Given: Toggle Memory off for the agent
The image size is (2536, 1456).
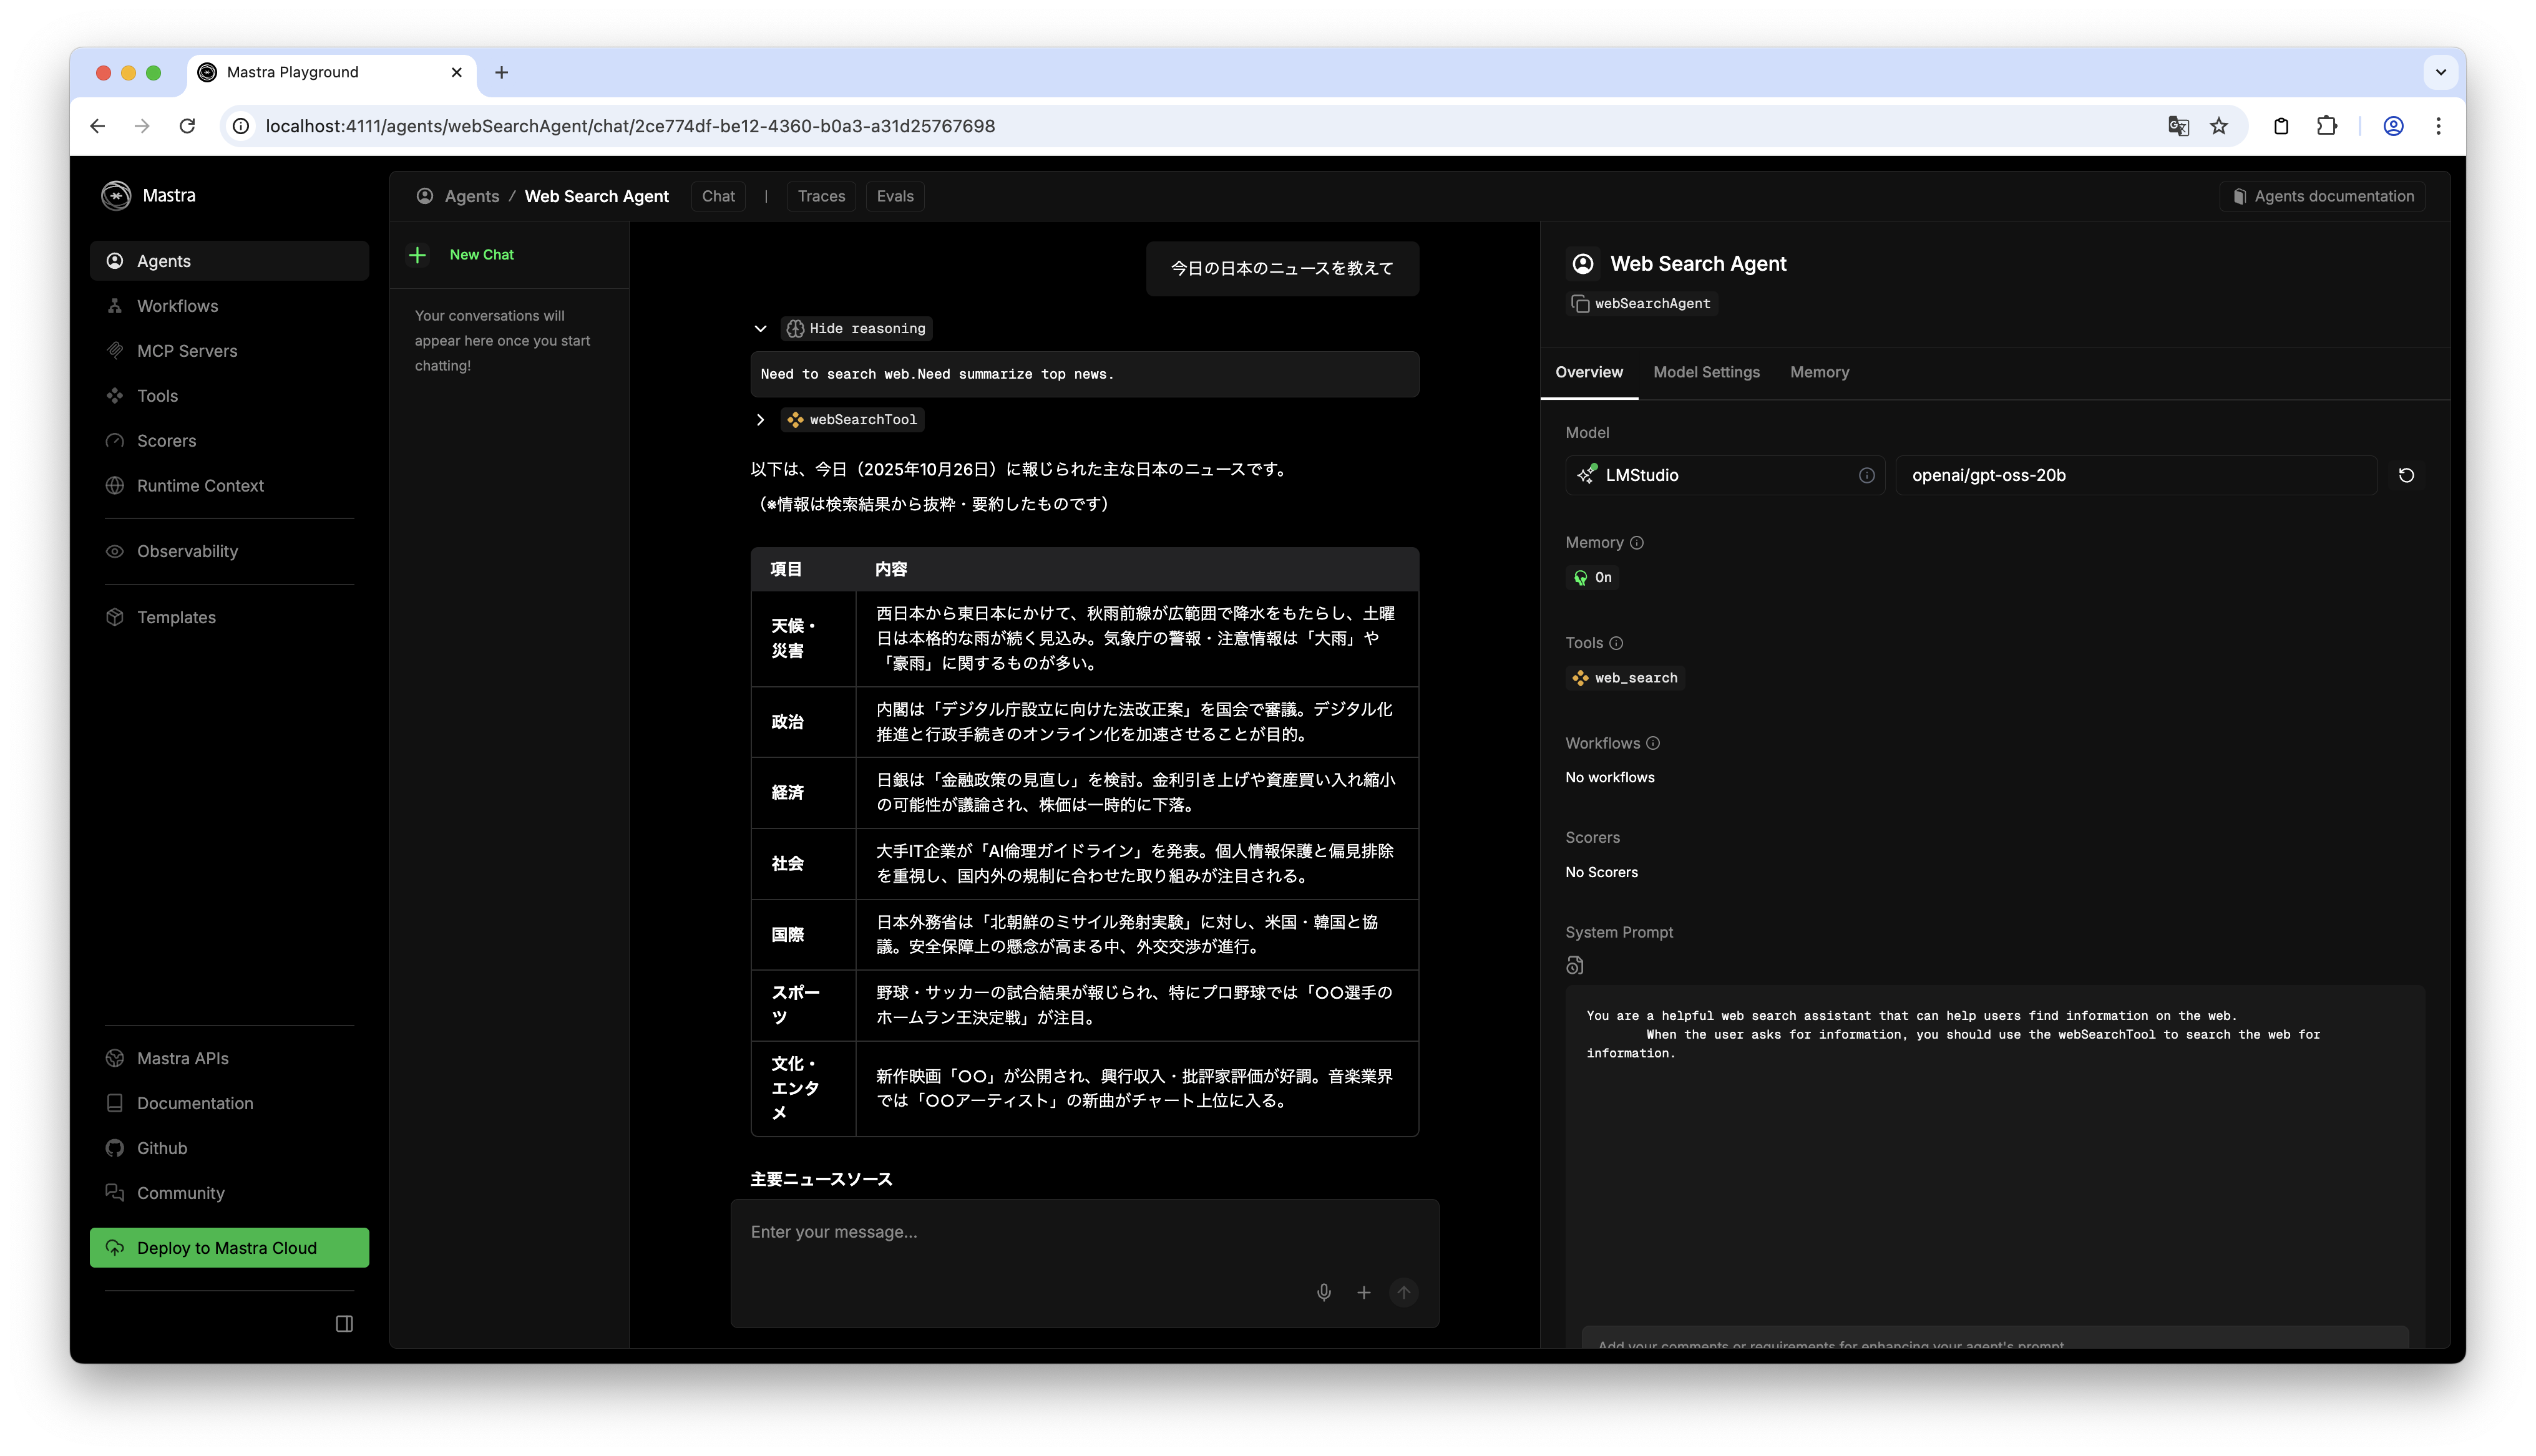Looking at the screenshot, I should [x=1592, y=577].
